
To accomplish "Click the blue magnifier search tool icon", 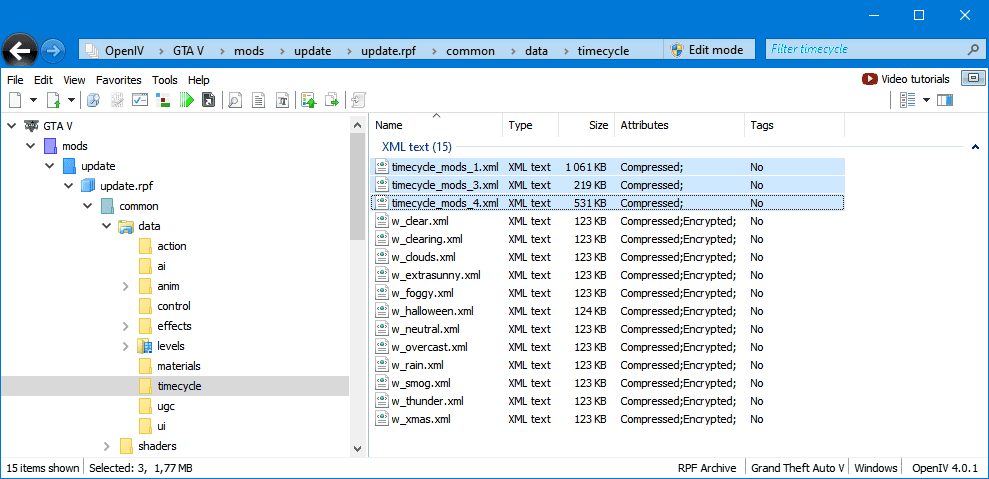I will coord(93,100).
